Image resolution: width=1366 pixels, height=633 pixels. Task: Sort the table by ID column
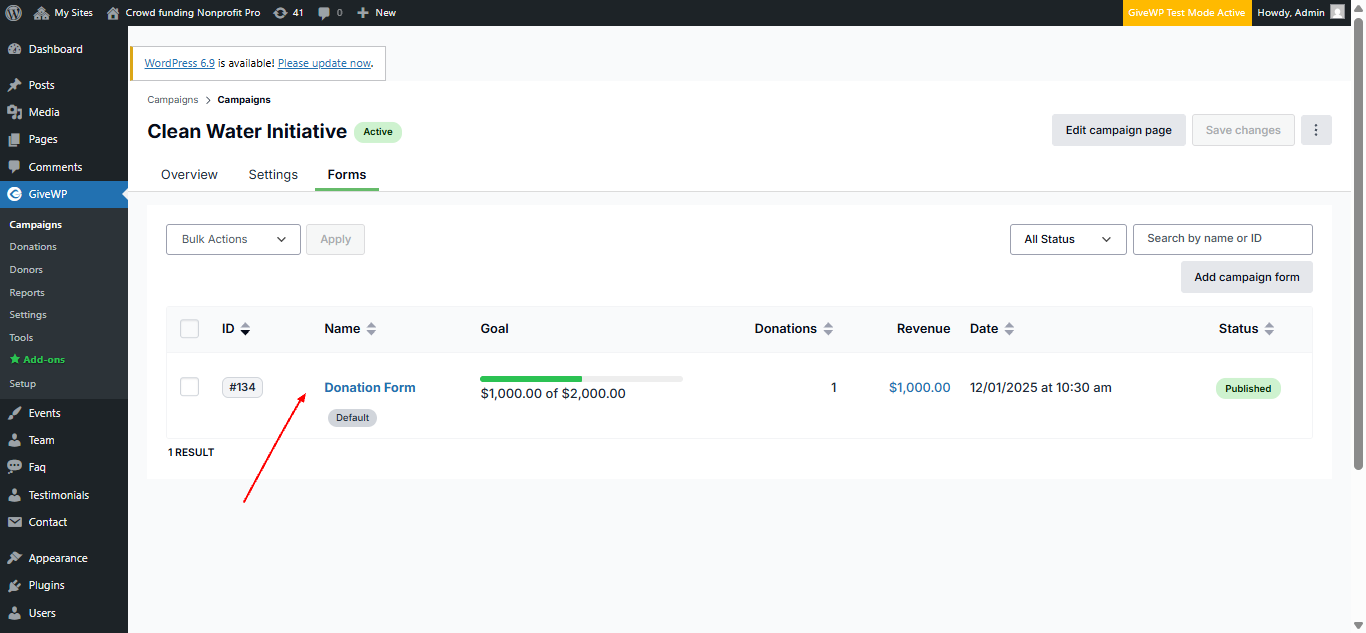(x=245, y=329)
